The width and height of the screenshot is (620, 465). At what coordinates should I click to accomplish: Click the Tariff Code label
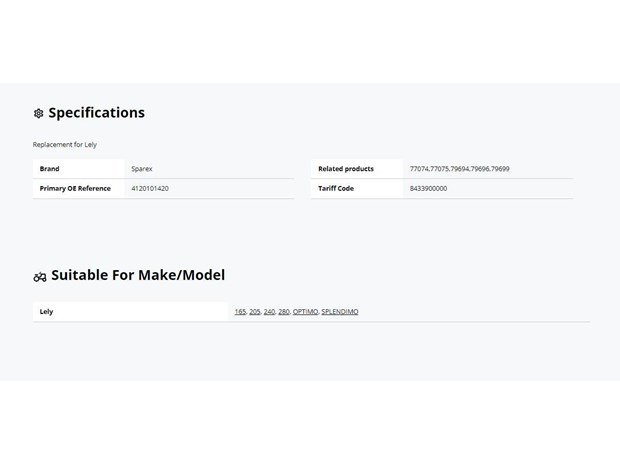[336, 189]
